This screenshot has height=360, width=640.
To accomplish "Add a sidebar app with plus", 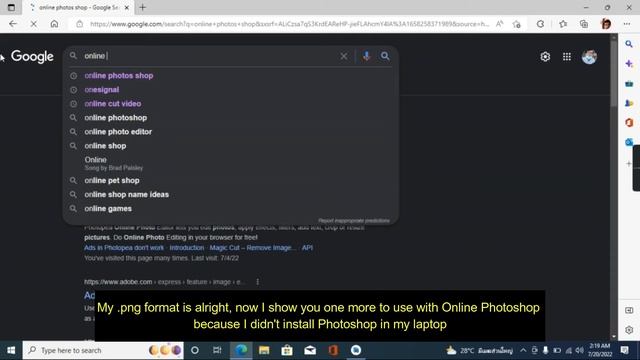I will click(x=629, y=164).
